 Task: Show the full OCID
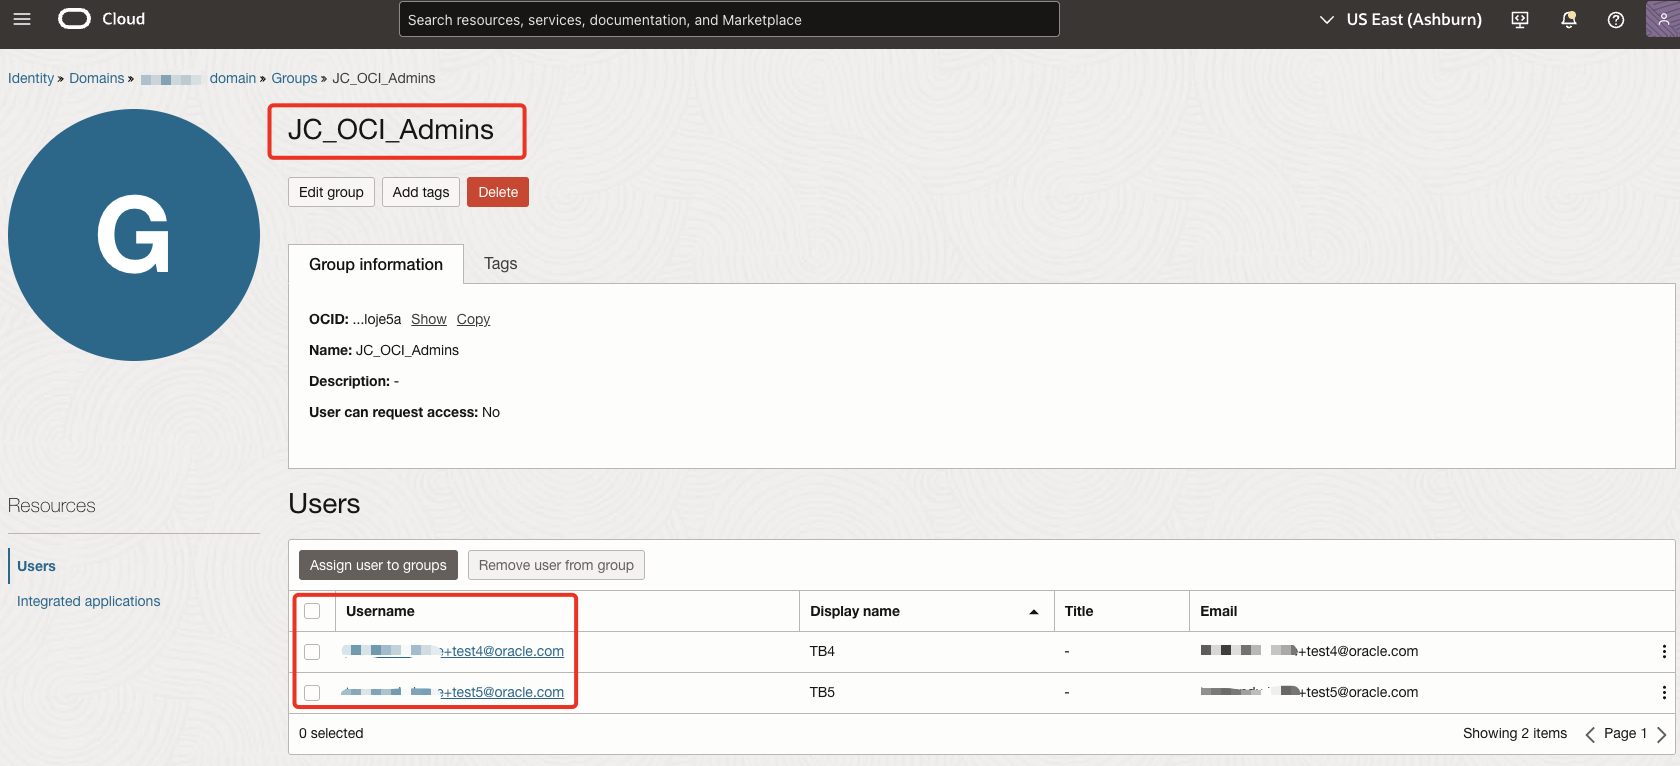429,319
